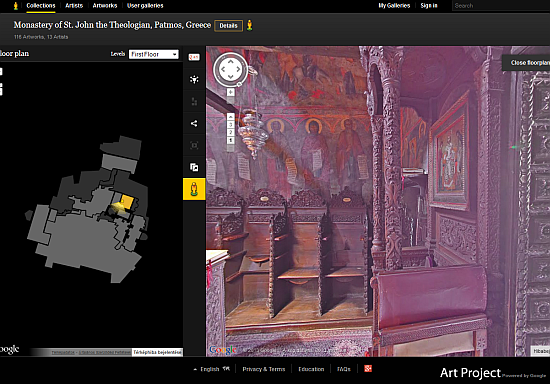Click the zoom in plus button
Image resolution: width=550 pixels, height=384 pixels.
[x=230, y=92]
